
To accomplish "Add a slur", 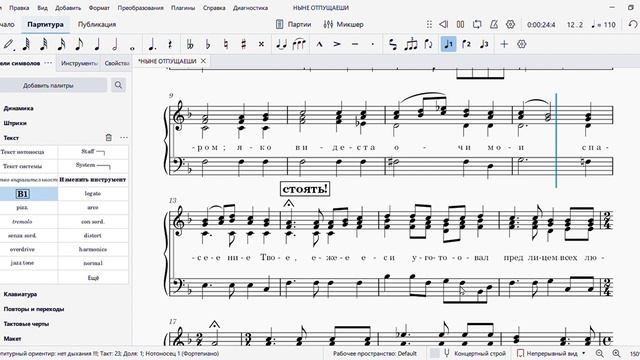I will (299, 44).
